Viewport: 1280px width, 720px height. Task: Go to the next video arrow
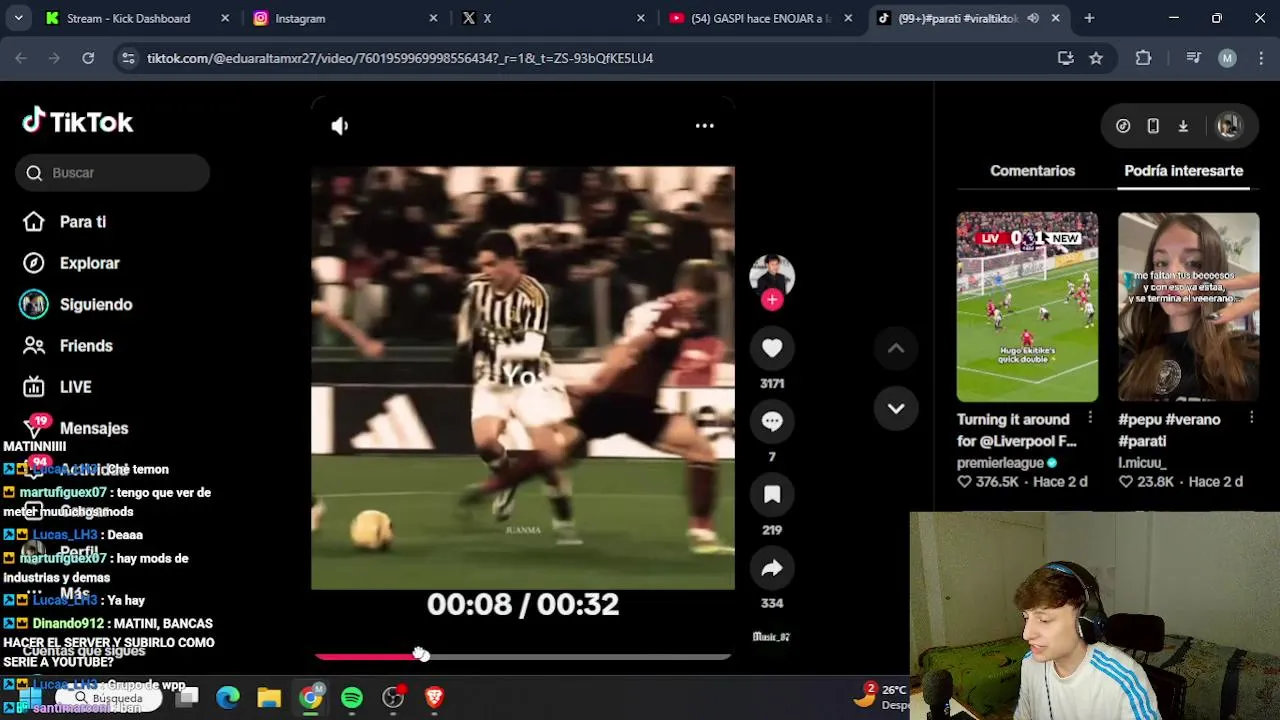tap(896, 408)
